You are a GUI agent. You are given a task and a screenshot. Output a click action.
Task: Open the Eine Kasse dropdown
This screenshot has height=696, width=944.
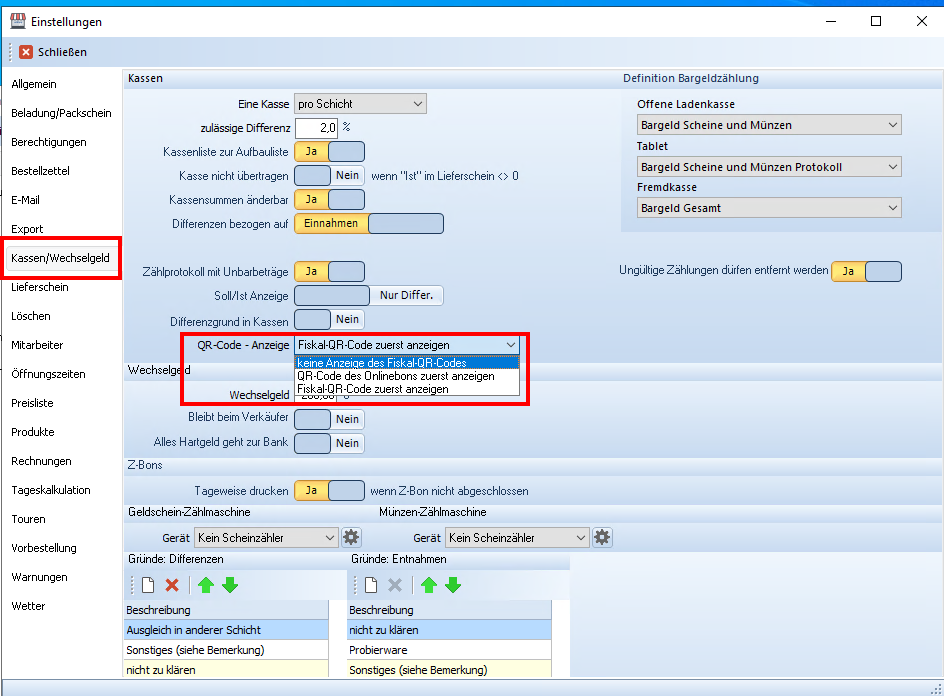tap(360, 103)
